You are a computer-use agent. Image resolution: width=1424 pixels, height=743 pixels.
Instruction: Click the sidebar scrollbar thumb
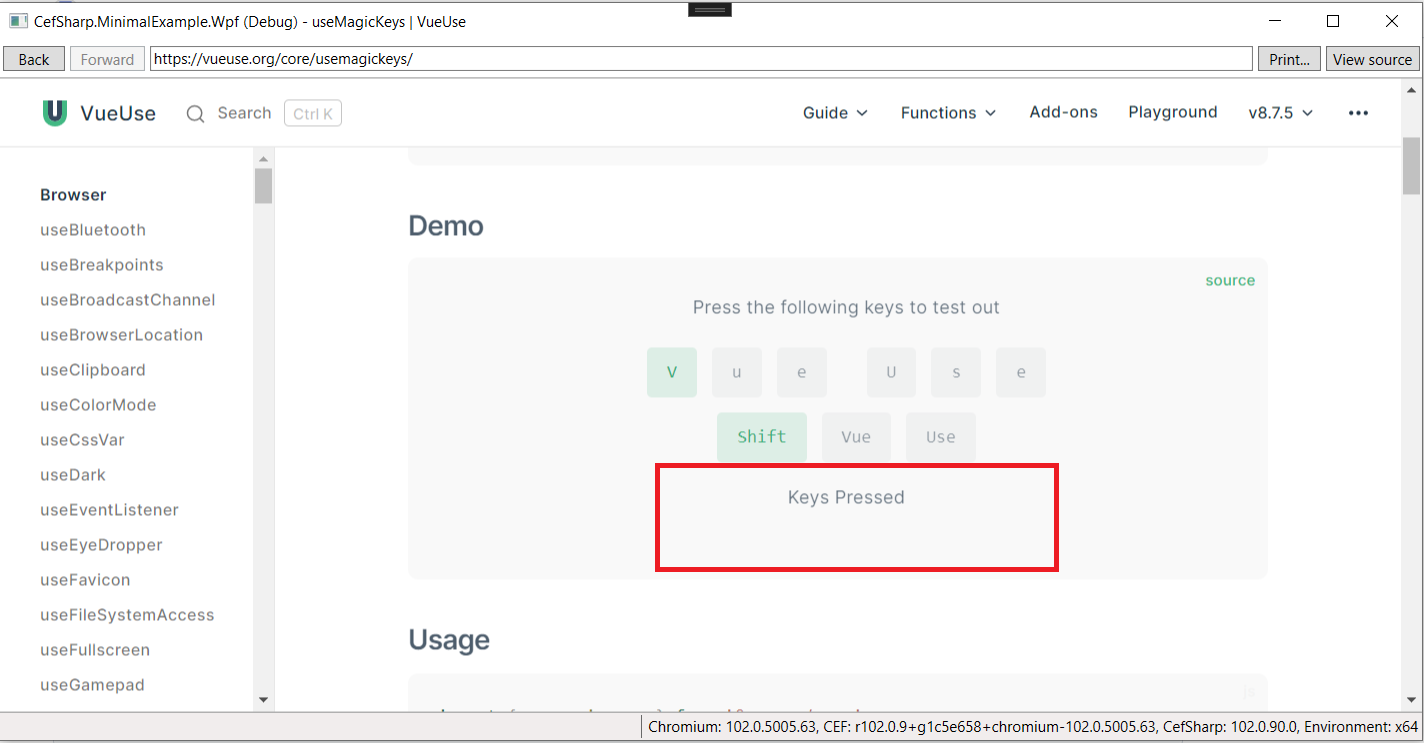point(263,186)
